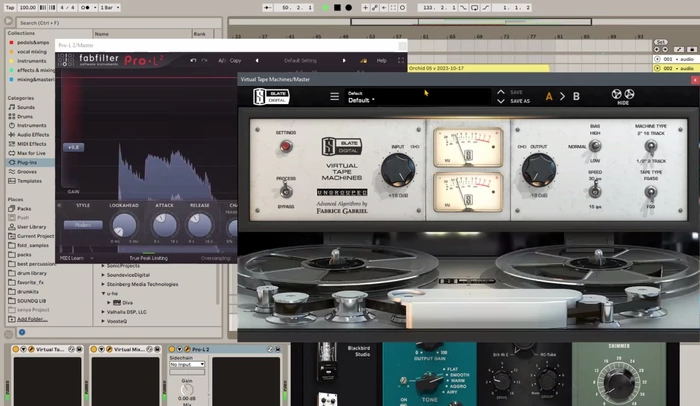This screenshot has width=700, height=406.
Task: Click MIDI Learn in Pro-L 2
Action: [72, 258]
